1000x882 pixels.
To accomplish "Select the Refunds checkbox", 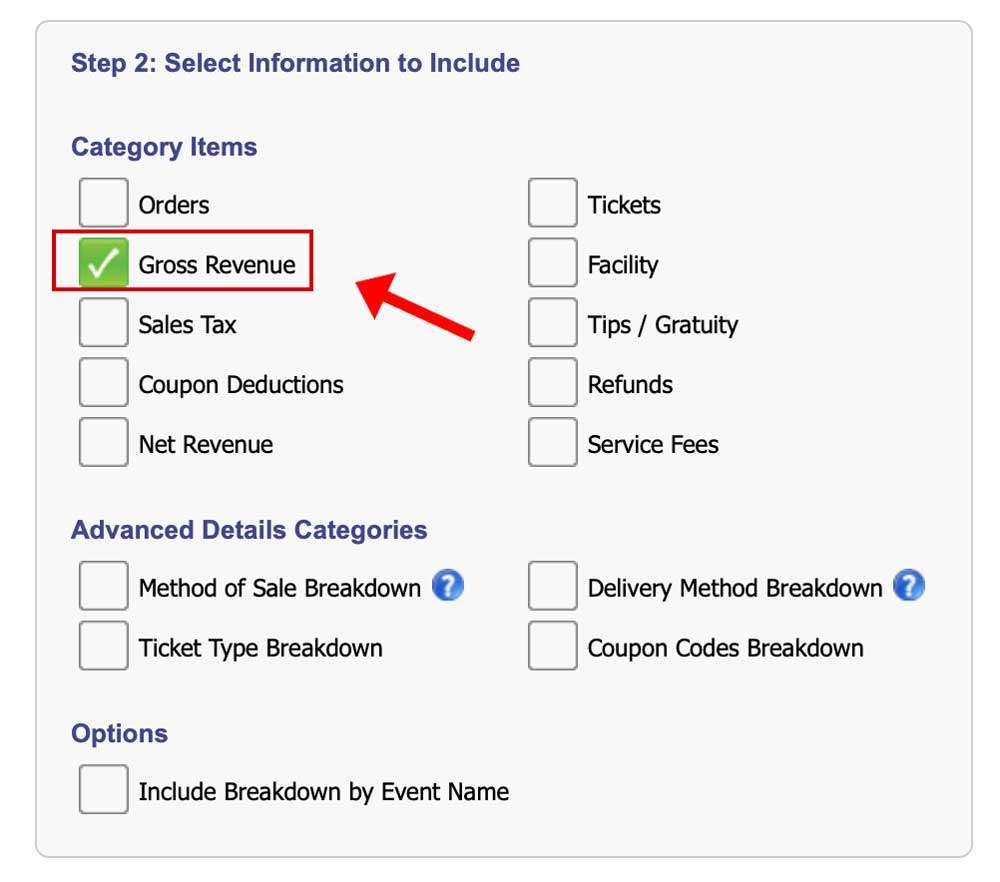I will [x=553, y=384].
